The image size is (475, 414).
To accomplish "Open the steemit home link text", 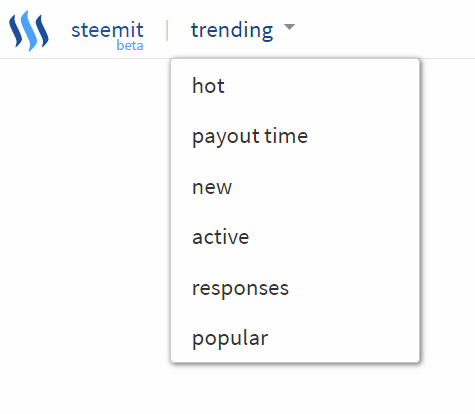I will coord(107,30).
